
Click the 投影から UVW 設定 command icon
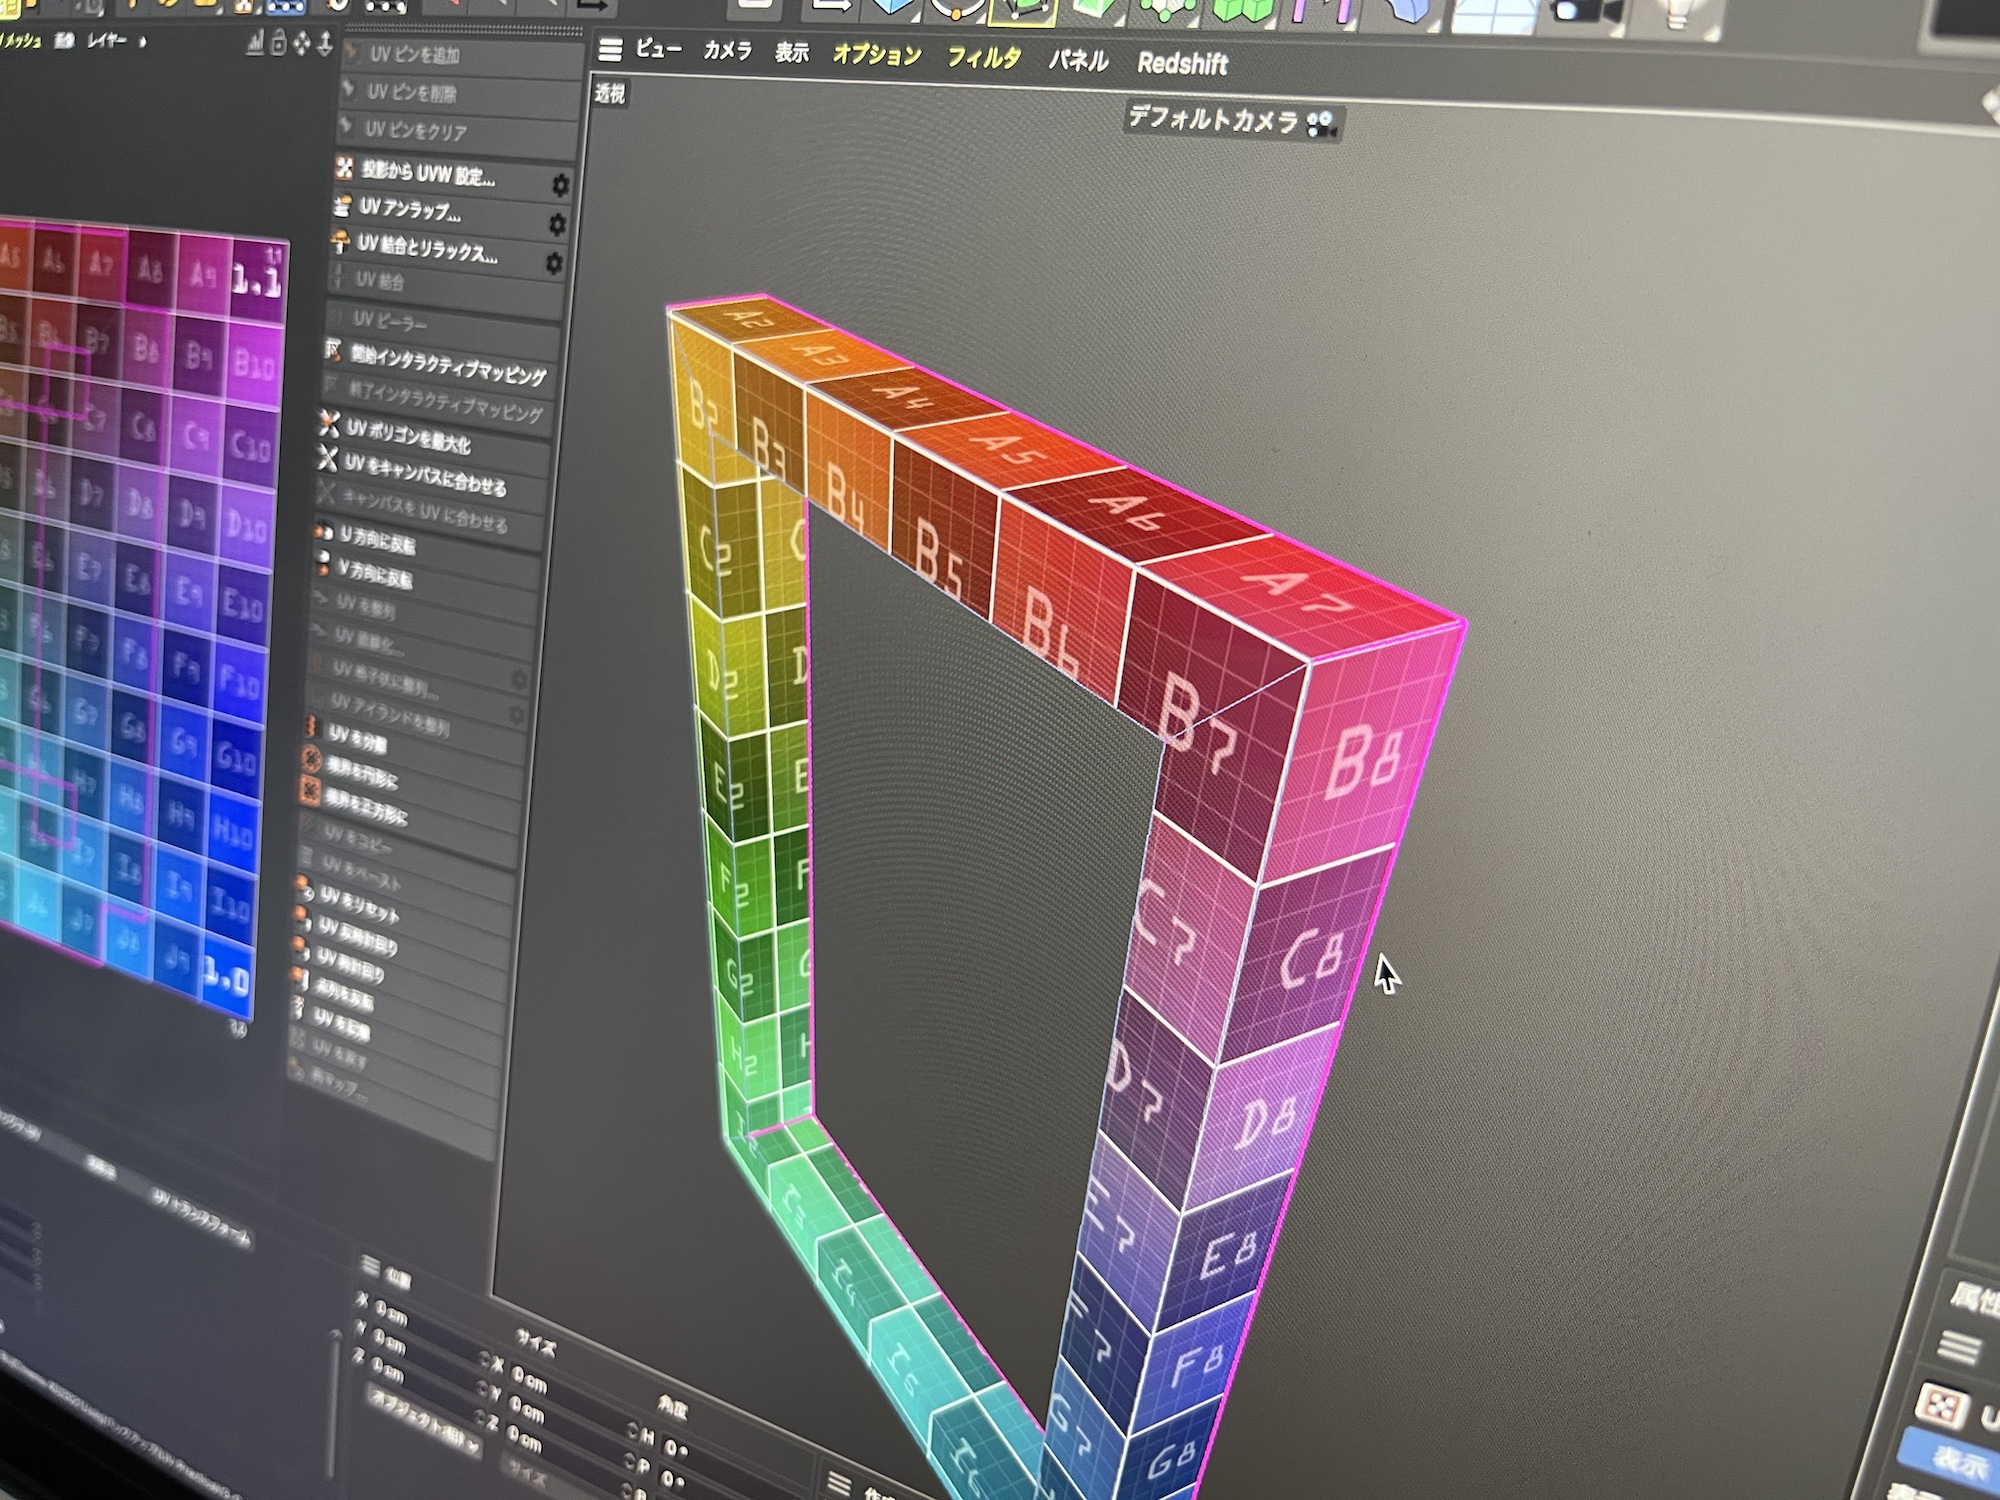tap(344, 168)
